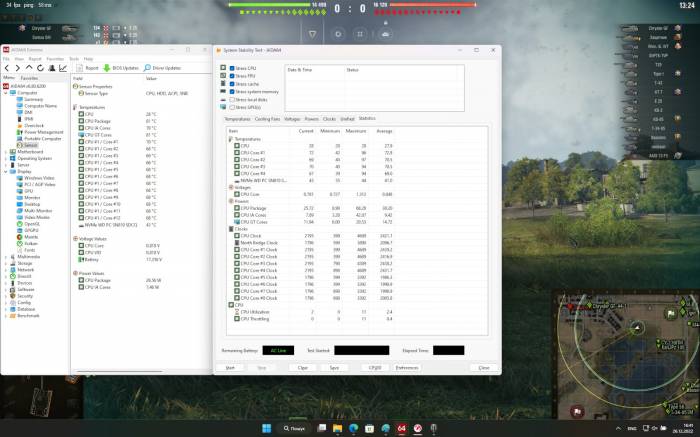The image size is (700, 437).
Task: Switch to the Cooling Fans tab
Action: point(267,119)
